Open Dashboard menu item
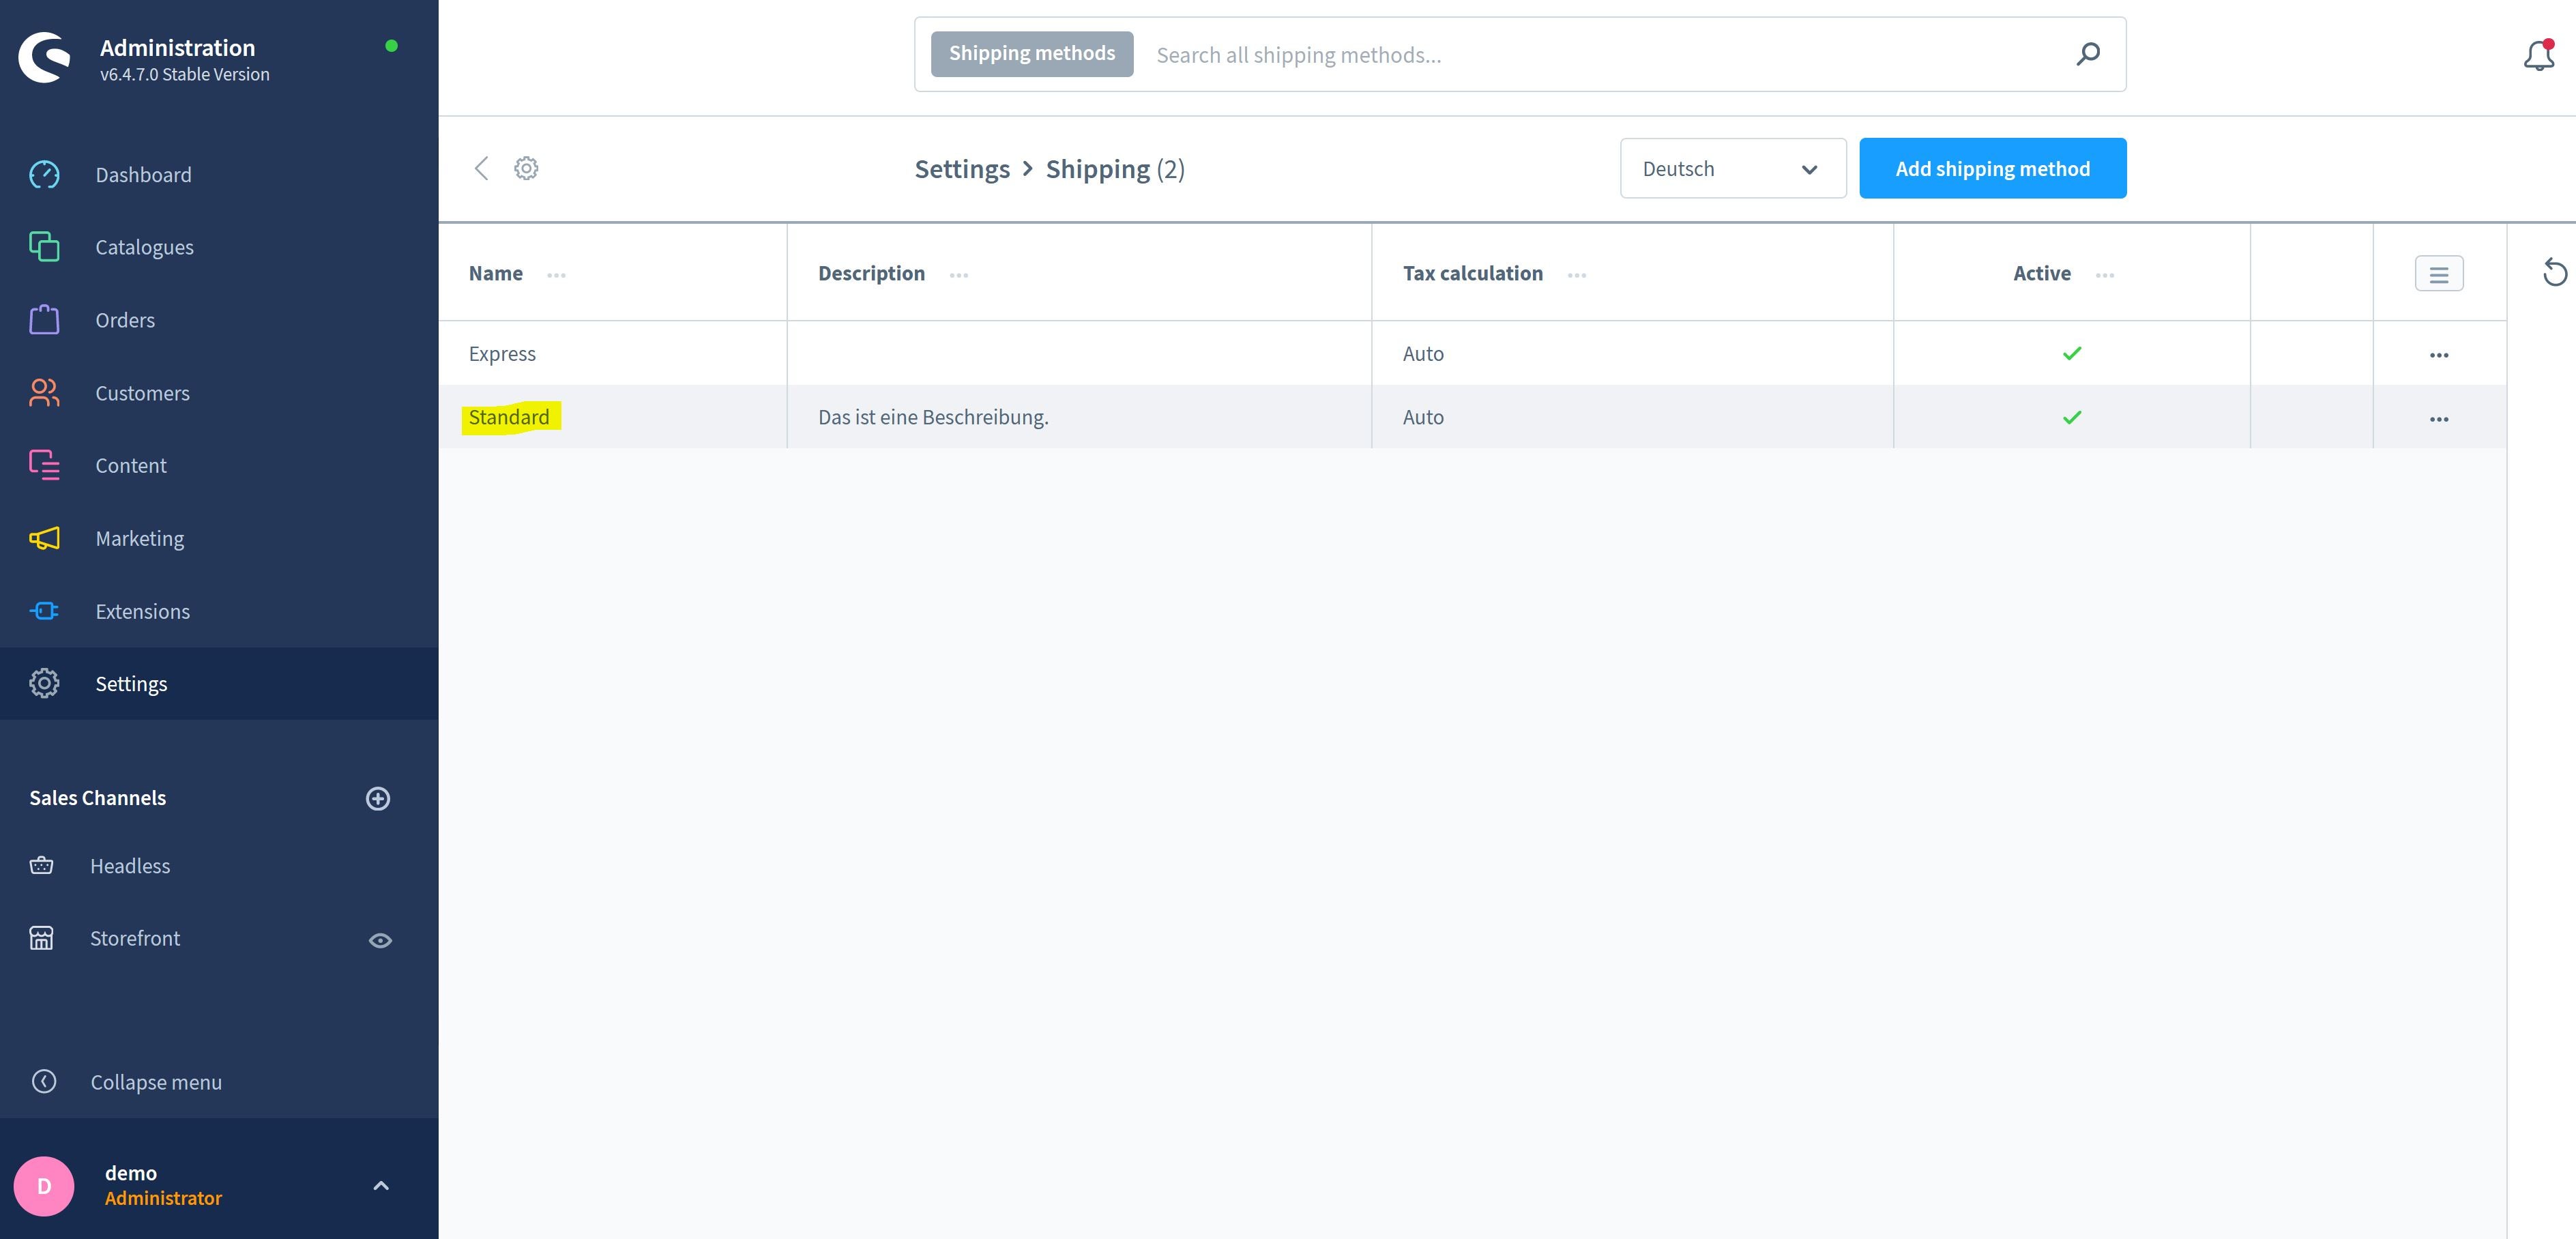 [x=144, y=175]
